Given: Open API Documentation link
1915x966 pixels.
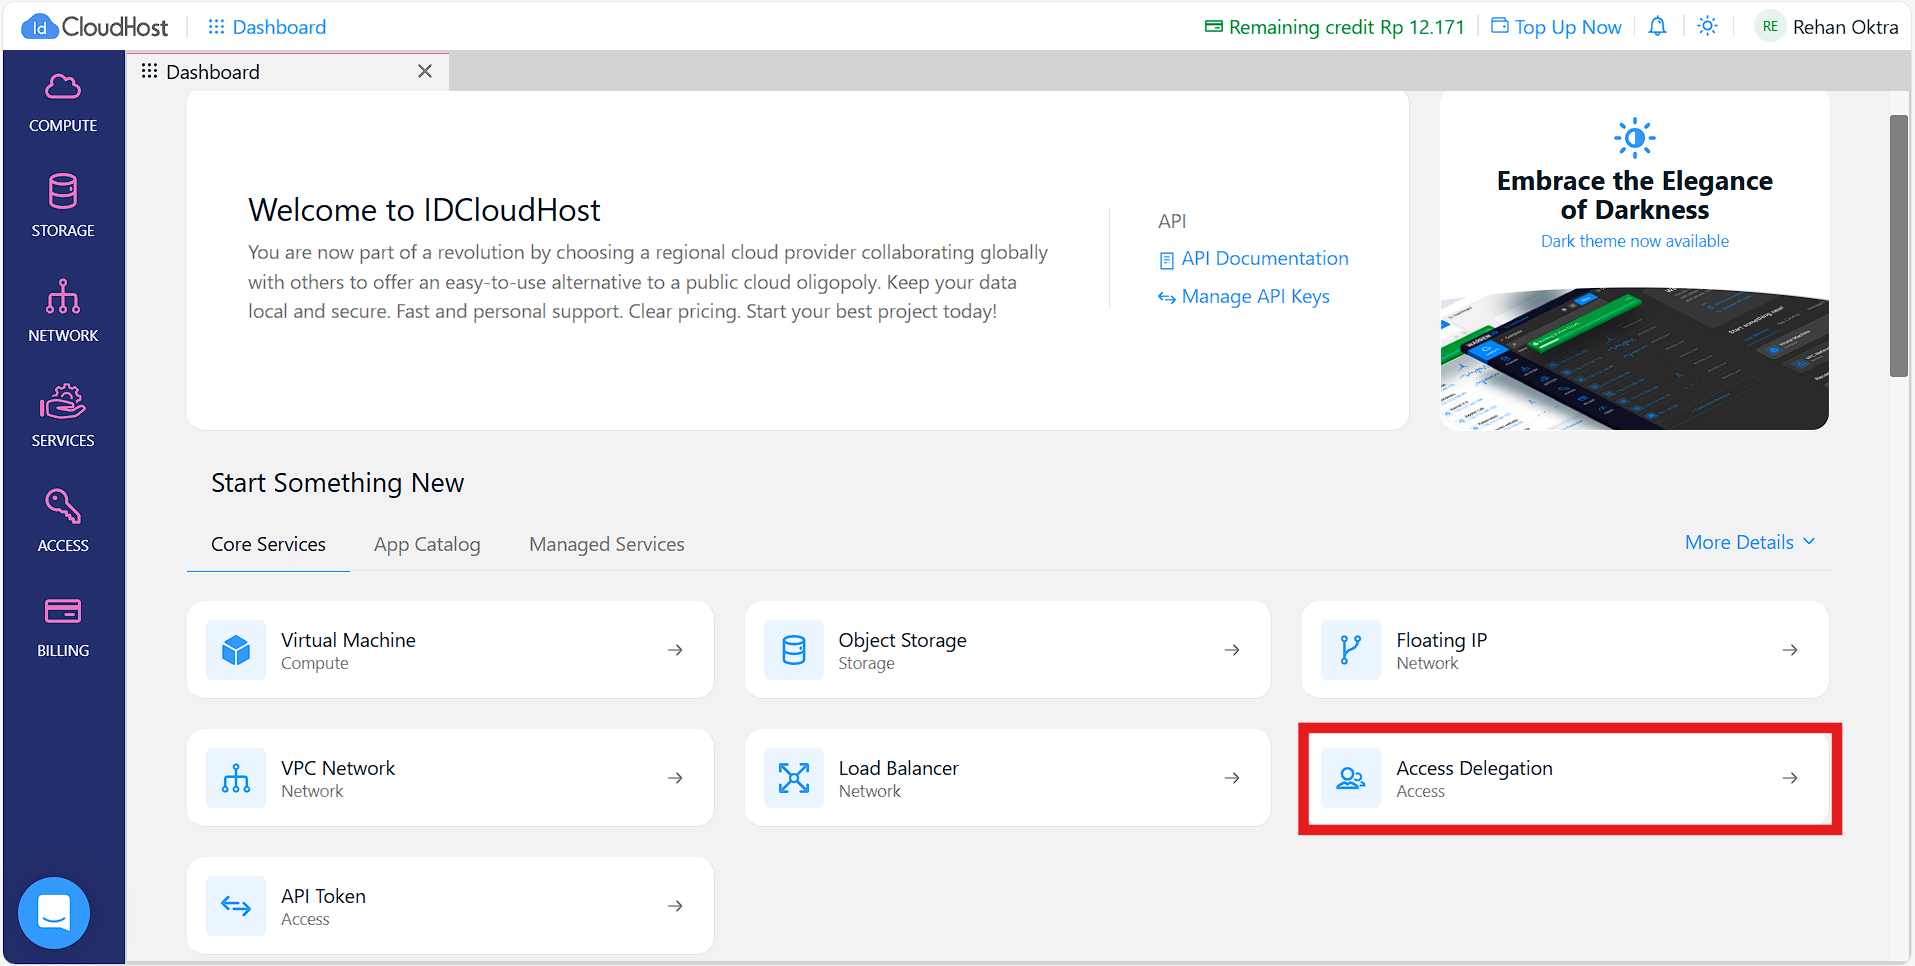Looking at the screenshot, I should click(1264, 258).
